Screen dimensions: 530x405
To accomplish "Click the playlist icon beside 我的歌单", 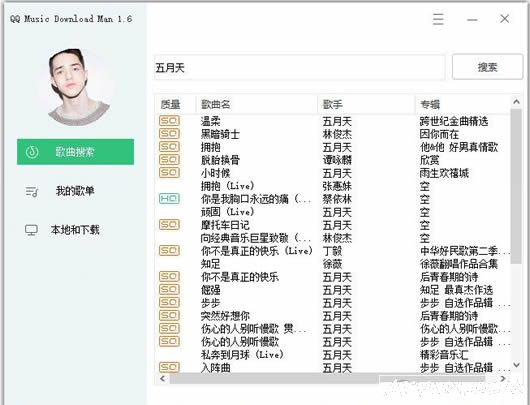I will coord(32,192).
